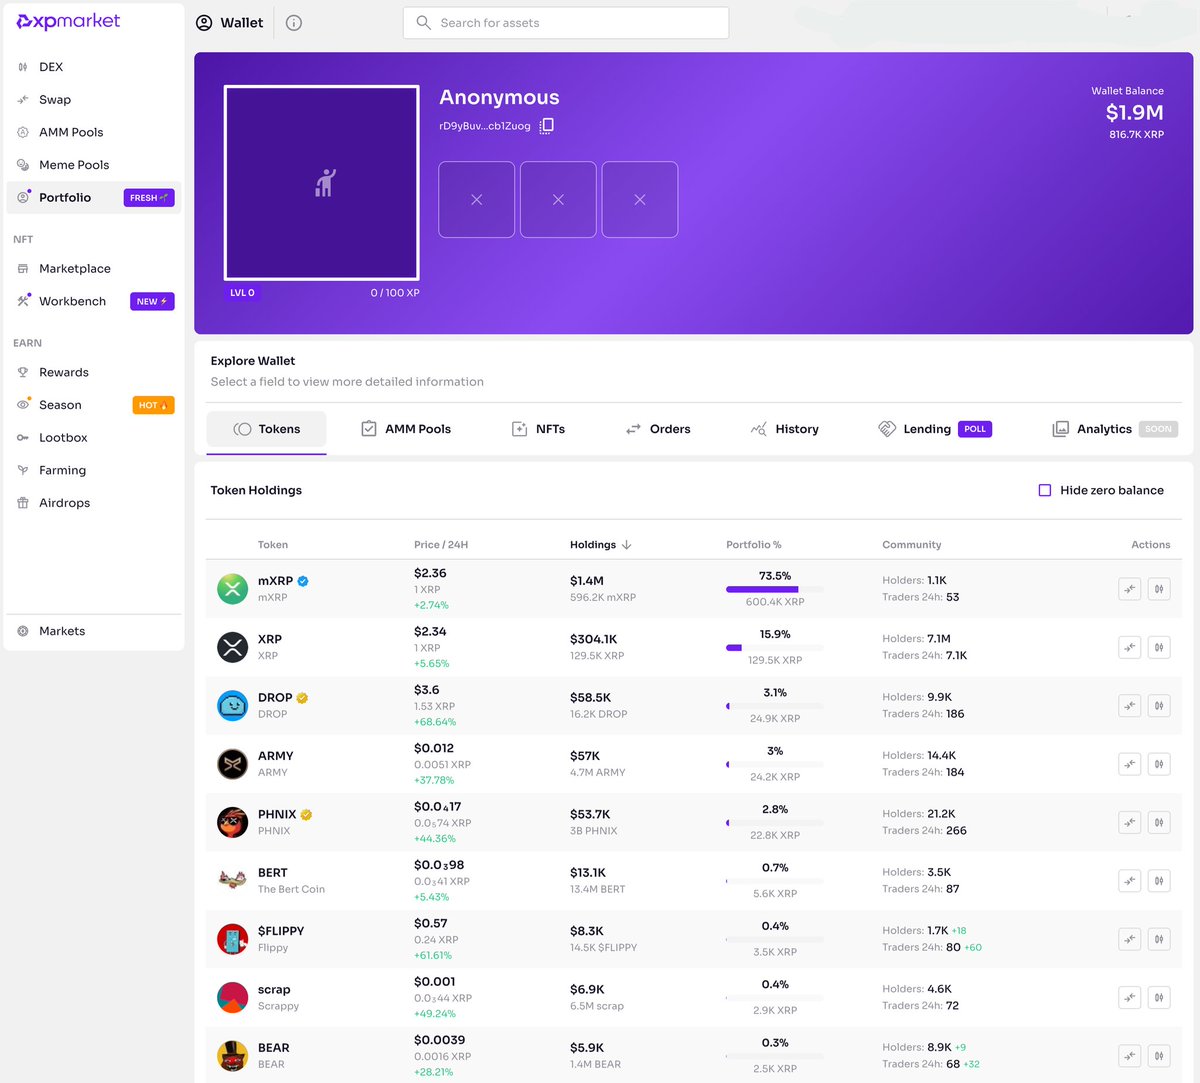The image size is (1200, 1083).
Task: Focus the Search for assets field
Action: [566, 23]
